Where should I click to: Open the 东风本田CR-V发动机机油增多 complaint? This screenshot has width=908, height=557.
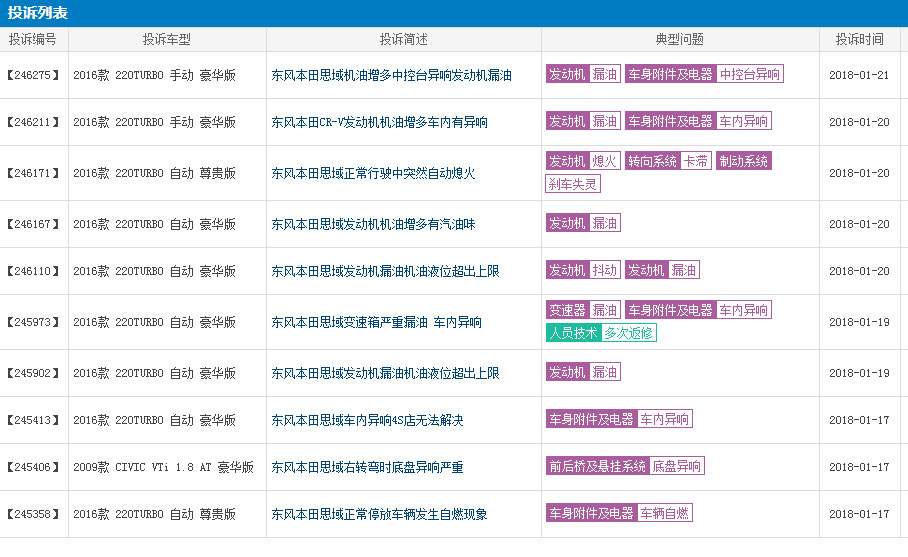coord(379,122)
